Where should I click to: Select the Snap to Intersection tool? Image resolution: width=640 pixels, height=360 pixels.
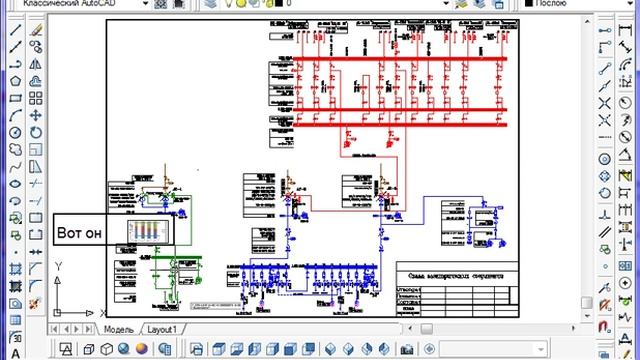click(x=605, y=103)
